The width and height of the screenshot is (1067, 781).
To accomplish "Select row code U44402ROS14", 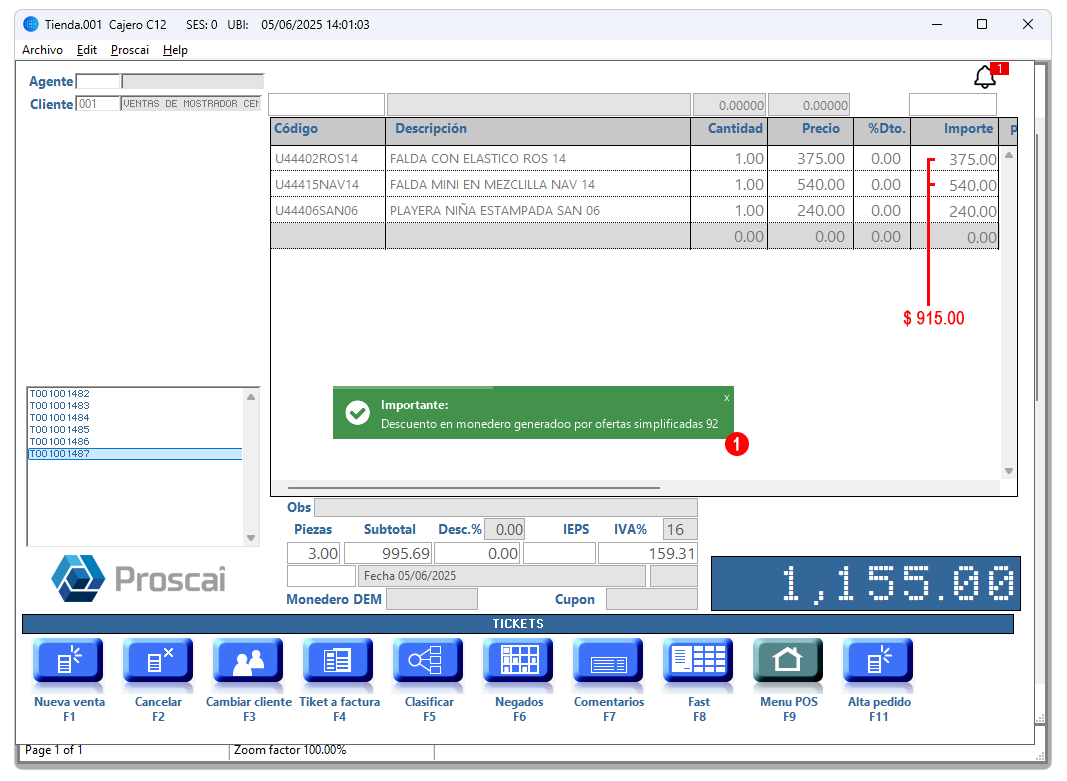I will click(x=316, y=159).
